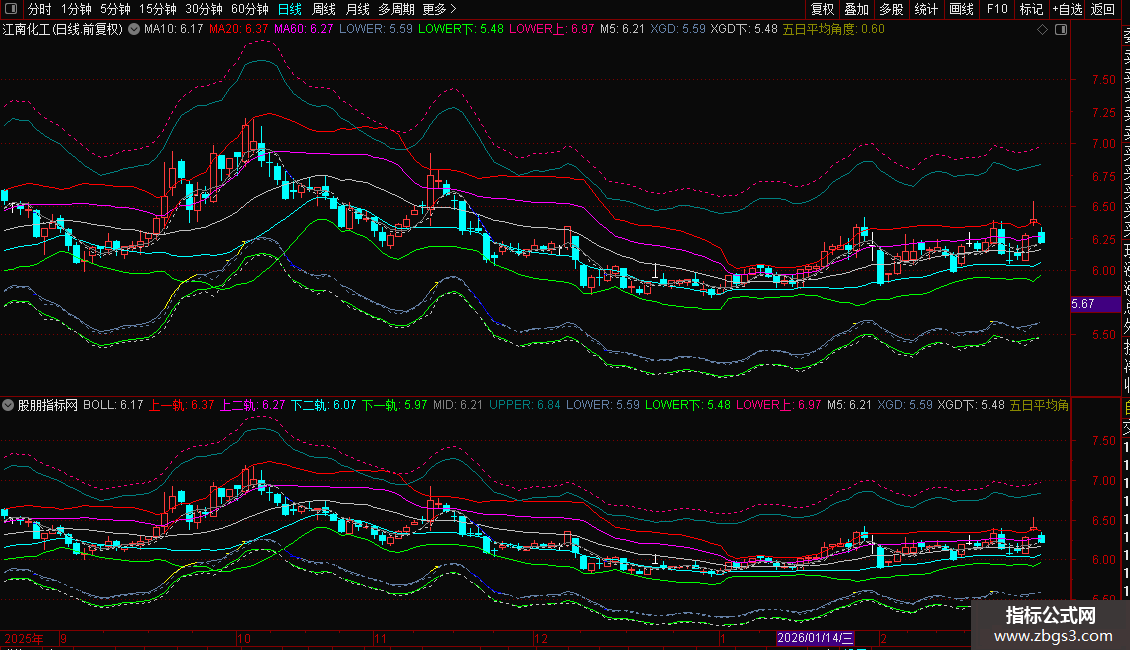The height and width of the screenshot is (650, 1130).
Task: Click the 复权 adjustment button
Action: pos(822,9)
